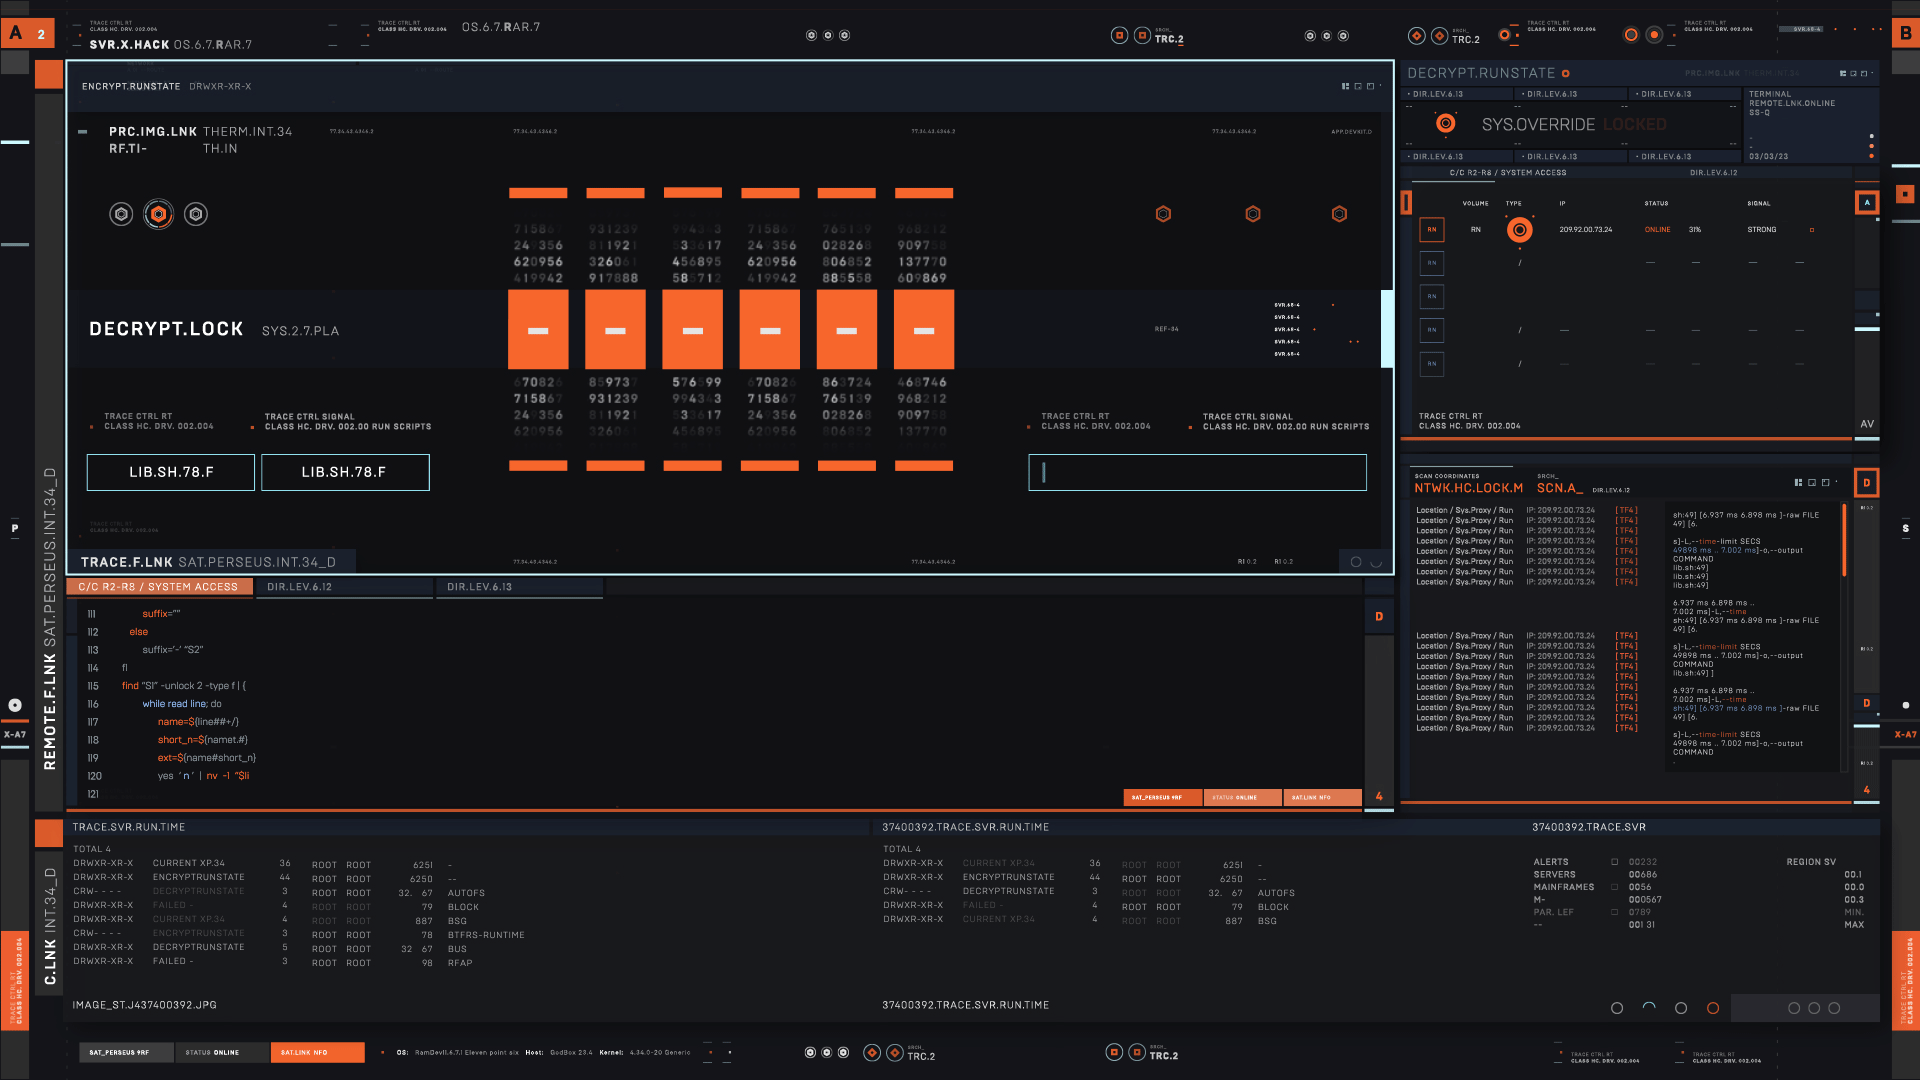
Task: Expand the last DECRYPT.LOCK orange block
Action: (923, 330)
